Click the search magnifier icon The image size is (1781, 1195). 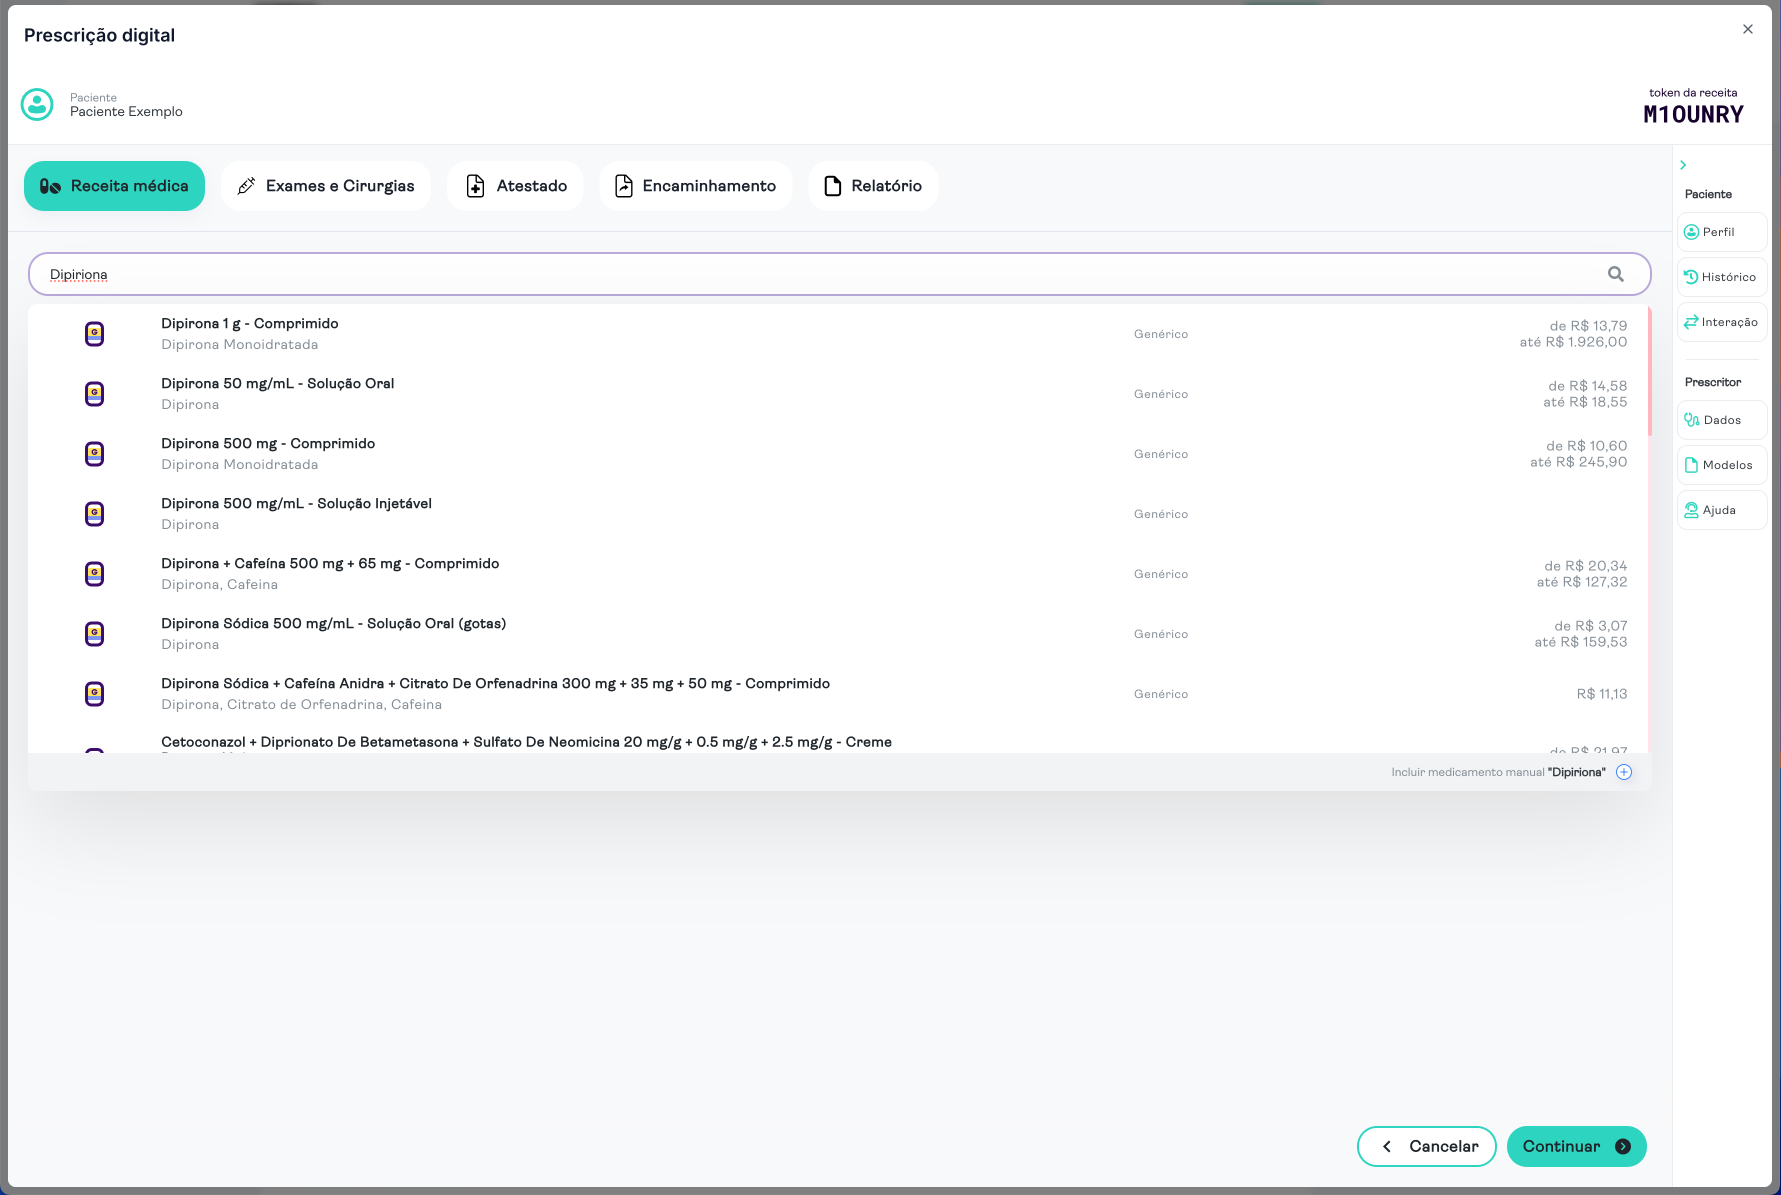click(x=1615, y=274)
